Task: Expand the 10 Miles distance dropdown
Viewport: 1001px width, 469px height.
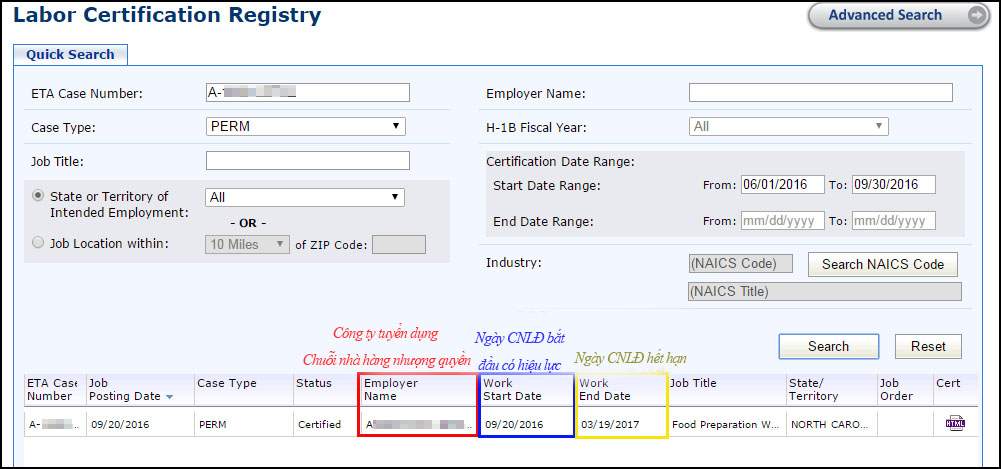Action: coord(247,244)
